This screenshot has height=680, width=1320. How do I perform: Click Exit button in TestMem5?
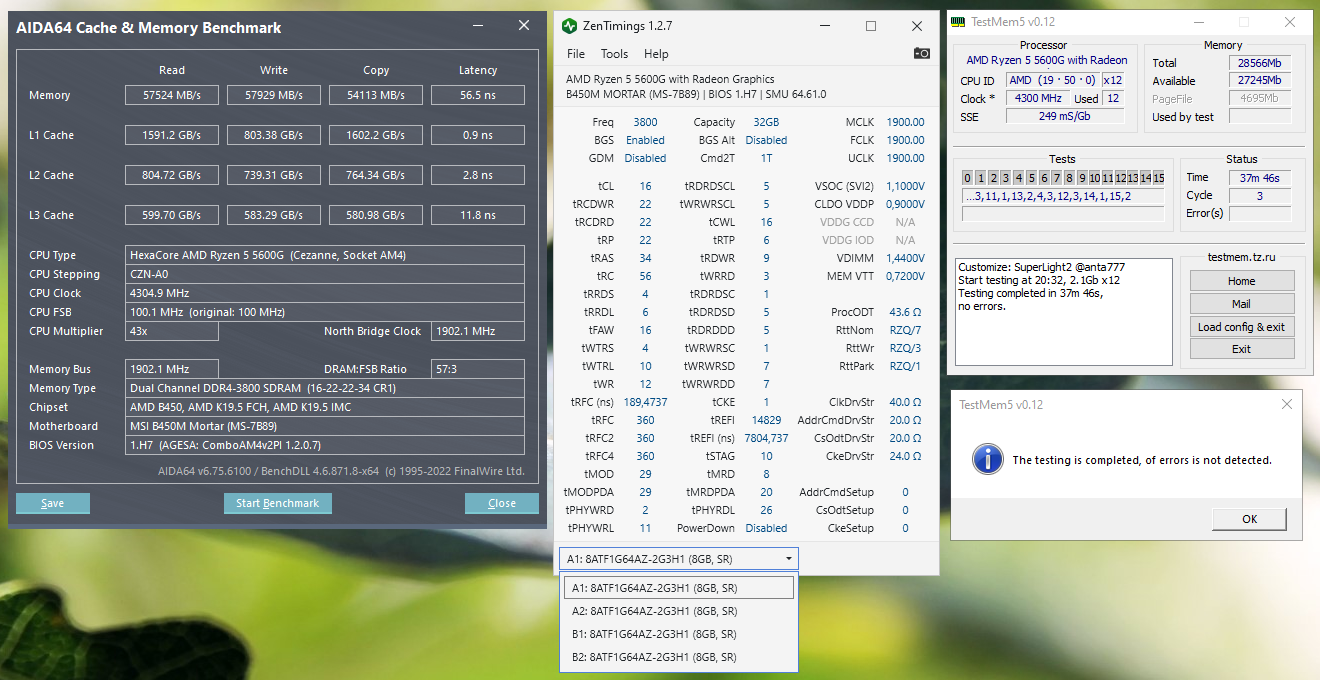click(1242, 349)
